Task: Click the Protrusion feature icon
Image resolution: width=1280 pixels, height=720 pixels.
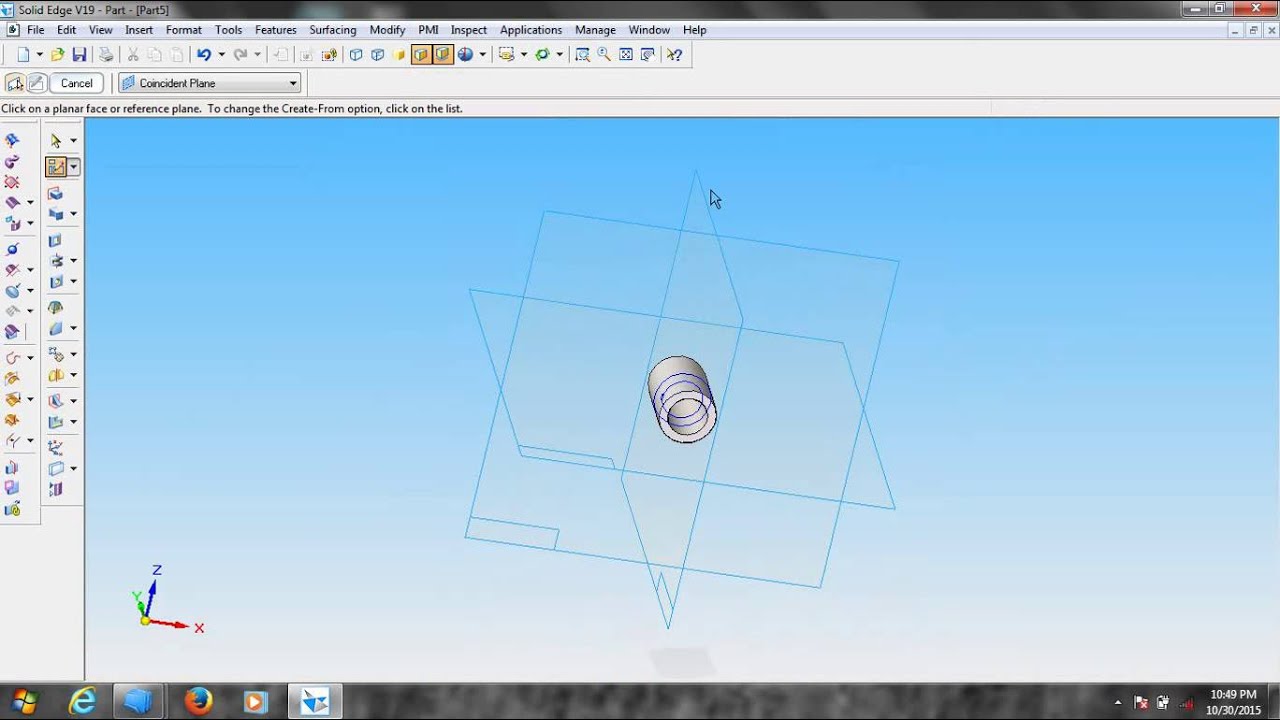Action: [x=56, y=194]
